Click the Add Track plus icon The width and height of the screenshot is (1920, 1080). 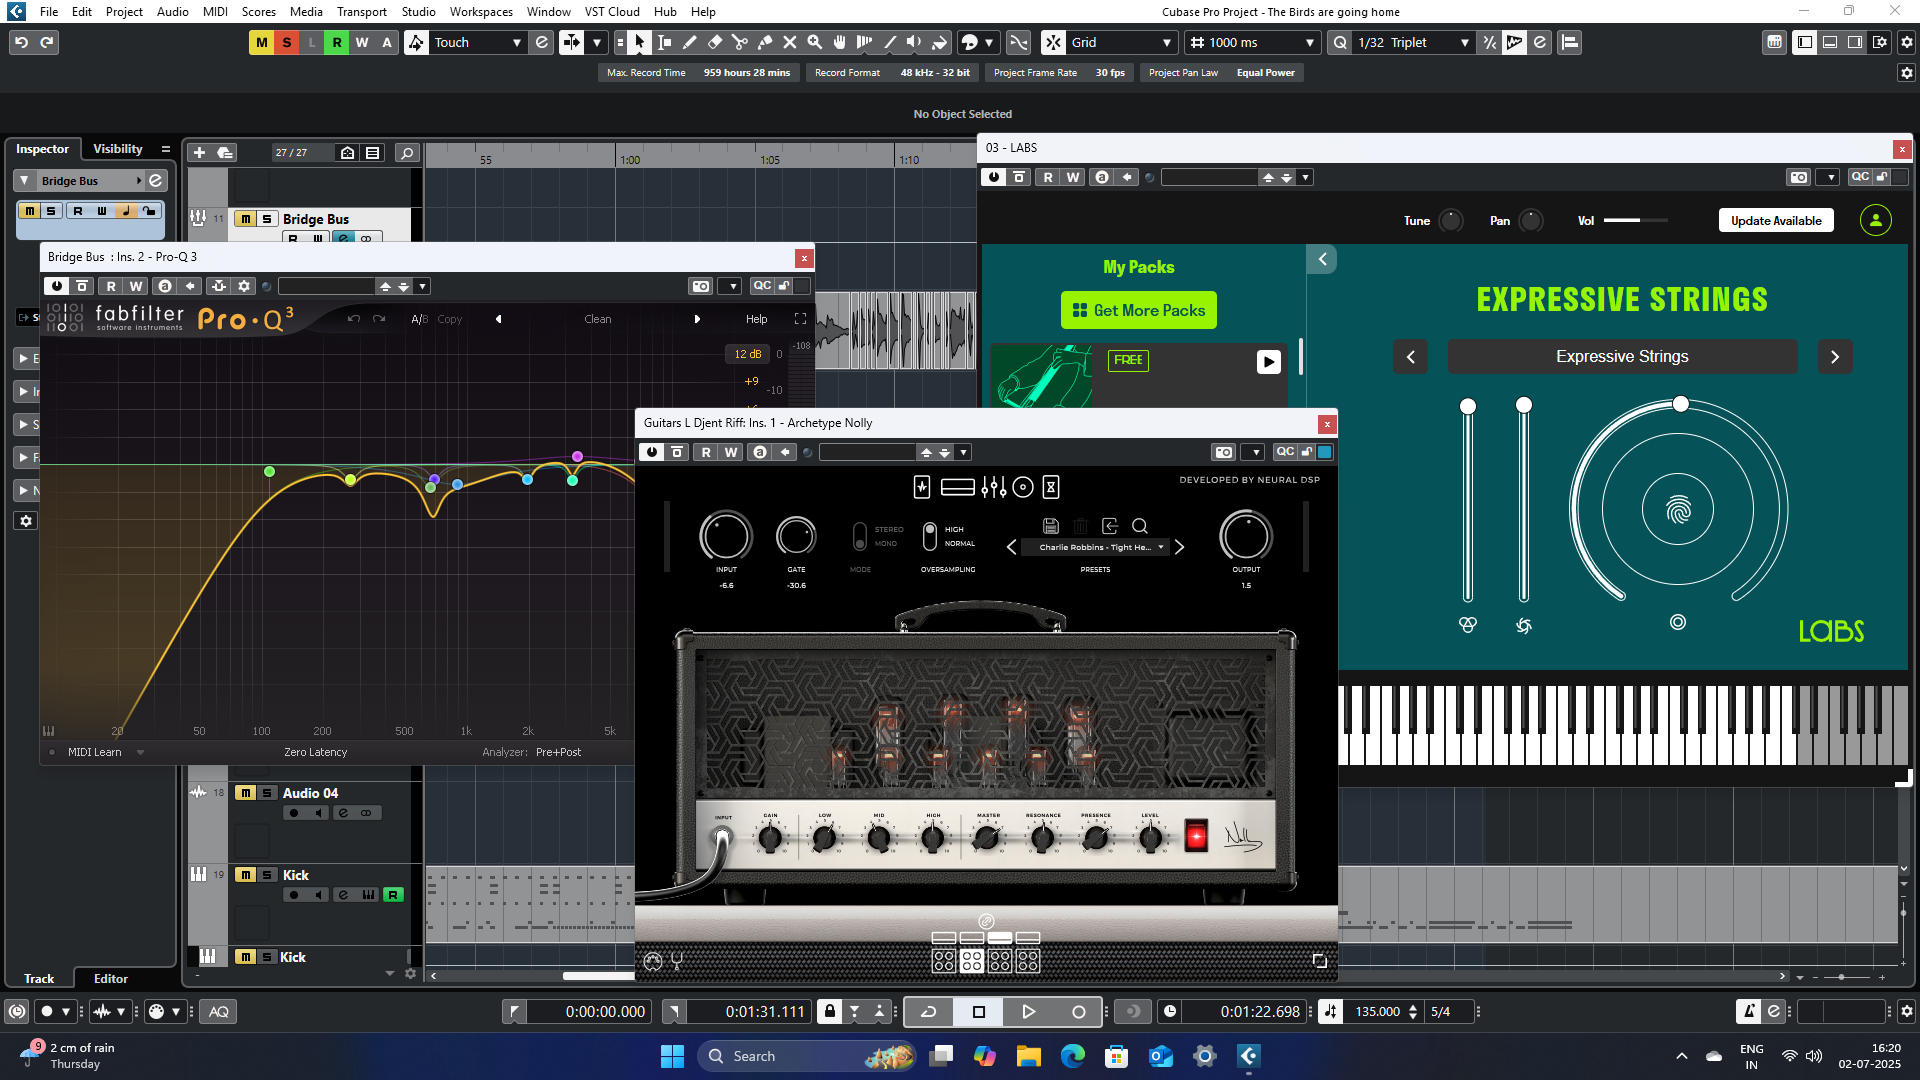click(x=199, y=152)
